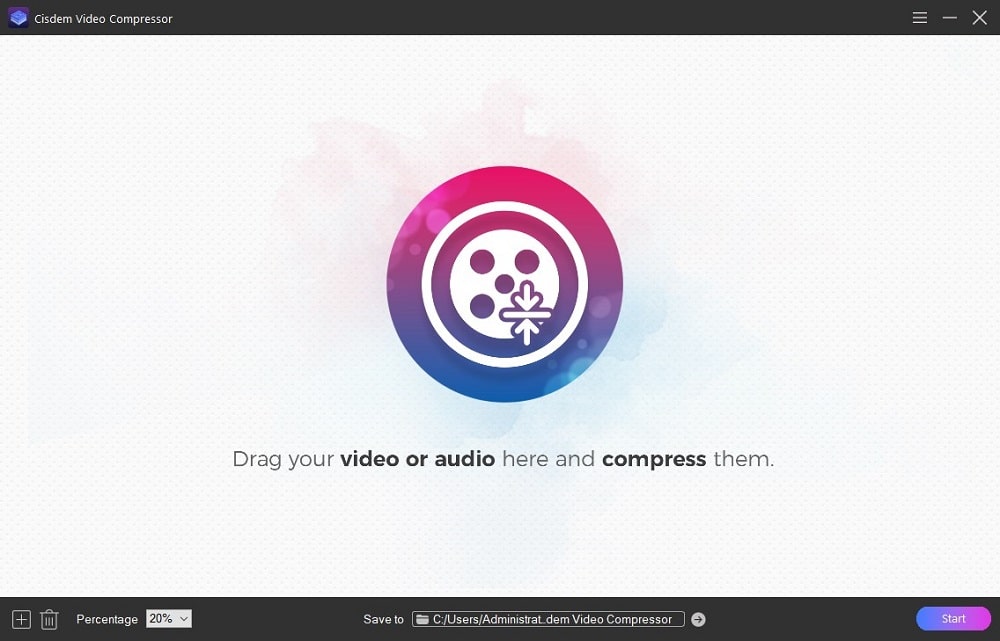The image size is (1000, 641).
Task: Click the 'Drag your video or audio' text
Action: coord(285,459)
